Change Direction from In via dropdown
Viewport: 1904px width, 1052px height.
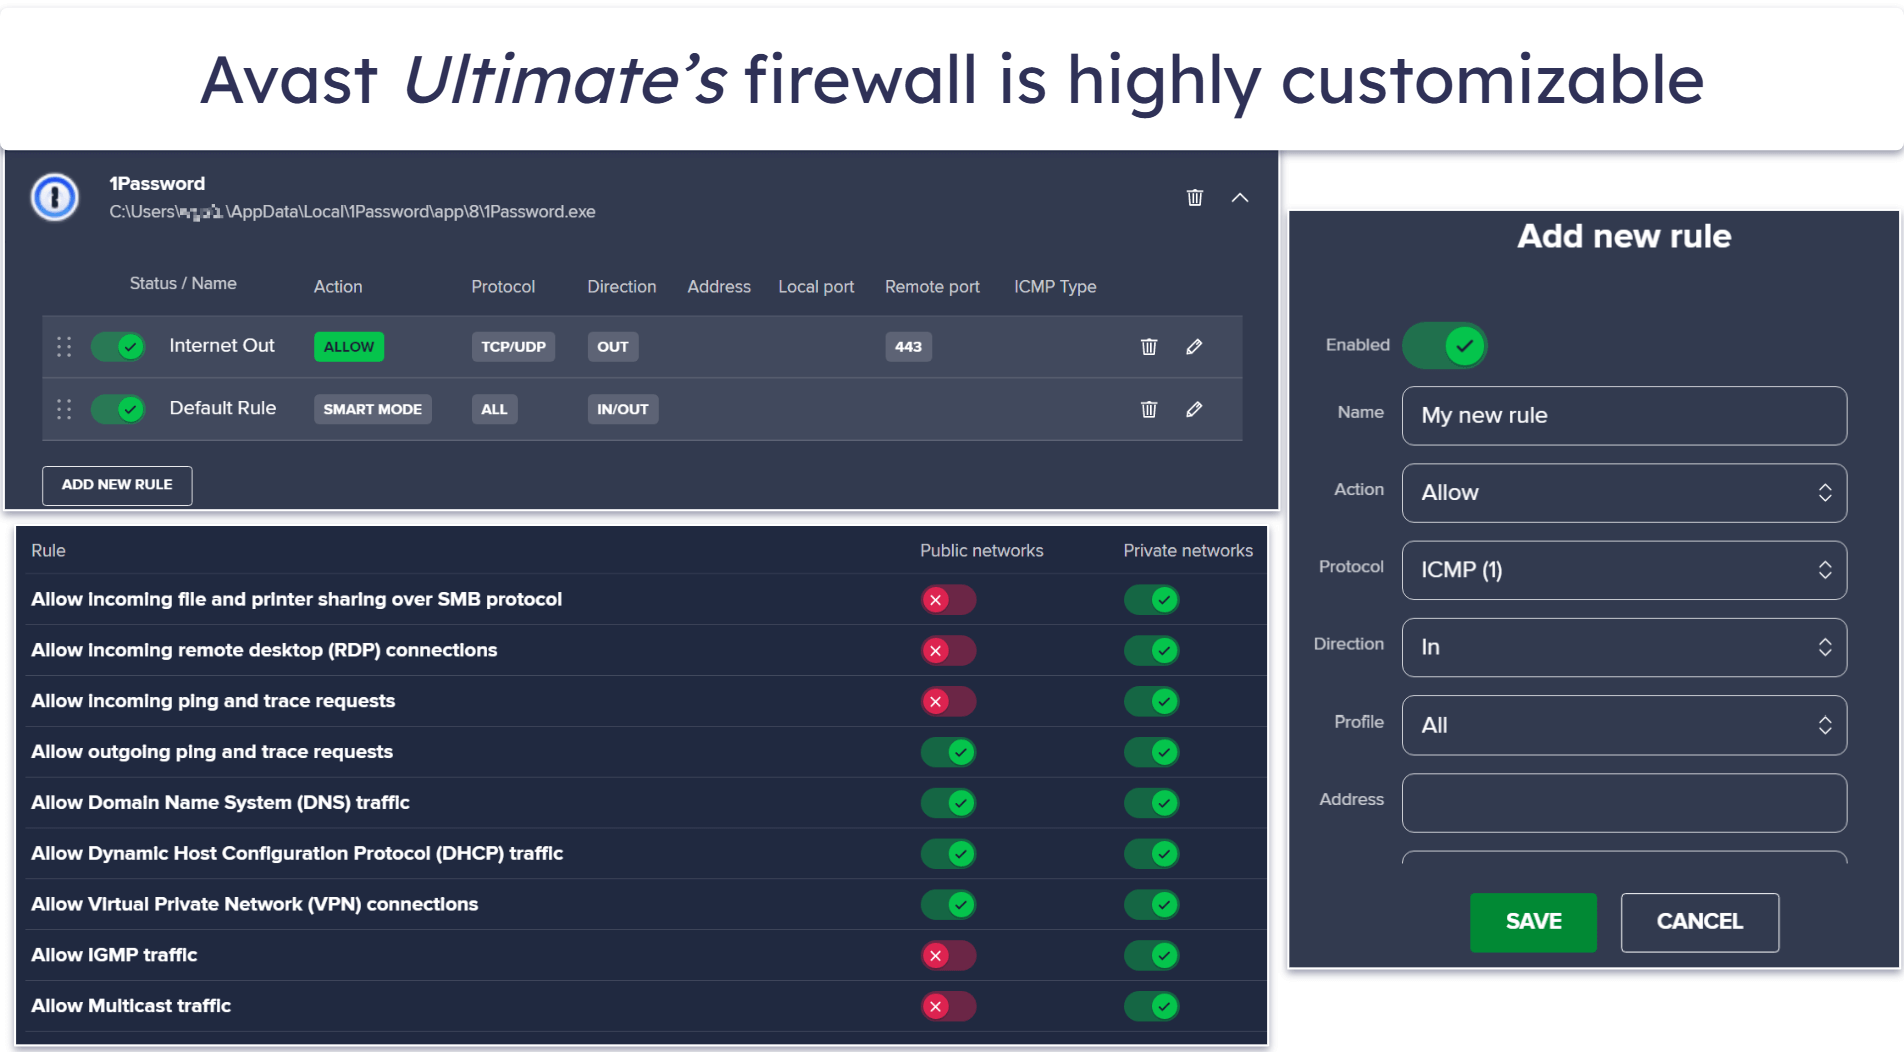[x=1623, y=647]
